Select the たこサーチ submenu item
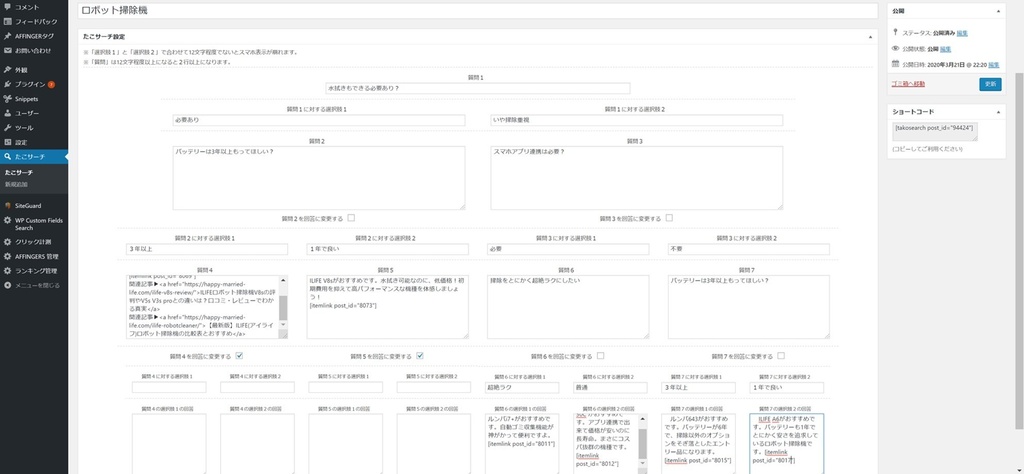This screenshot has width=1024, height=474. coord(19,173)
